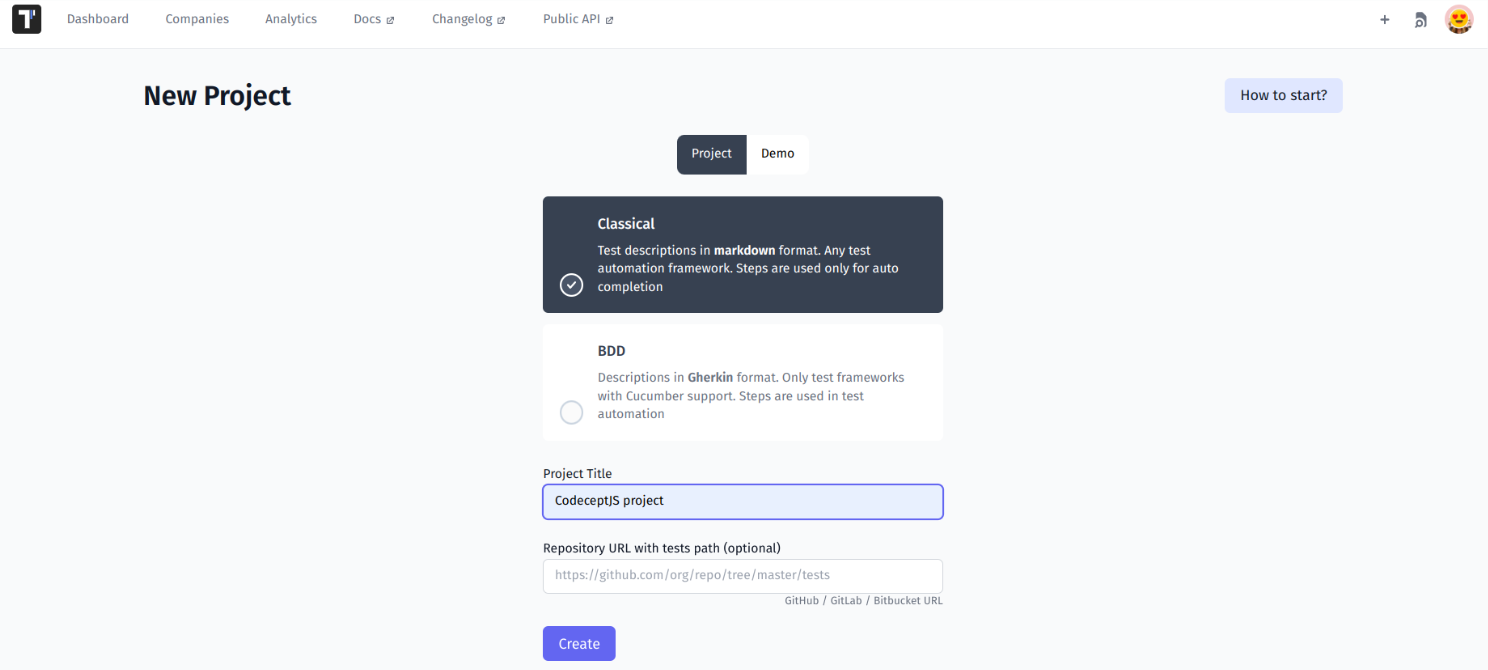The width and height of the screenshot is (1488, 670).
Task: Open the Analytics page
Action: coord(290,18)
